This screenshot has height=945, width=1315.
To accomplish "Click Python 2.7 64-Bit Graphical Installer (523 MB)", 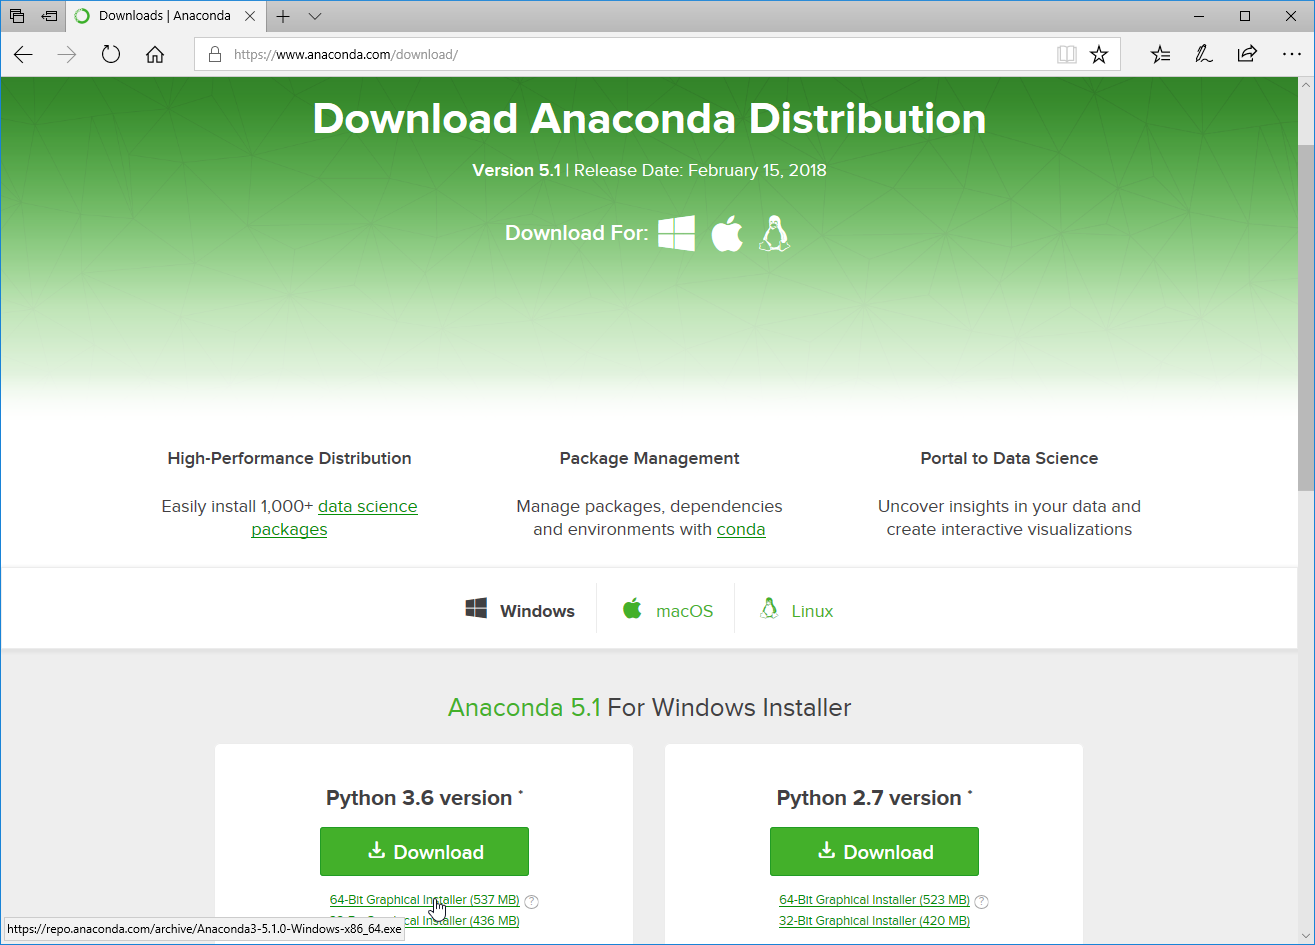I will (x=875, y=900).
